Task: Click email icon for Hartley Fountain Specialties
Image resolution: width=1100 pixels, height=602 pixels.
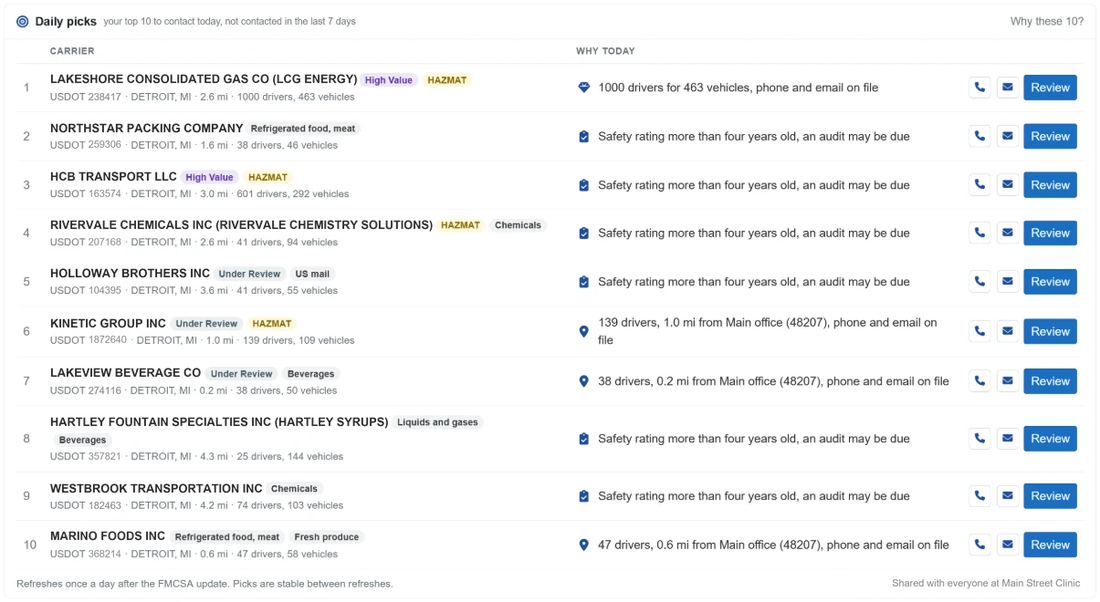Action: coord(1007,439)
